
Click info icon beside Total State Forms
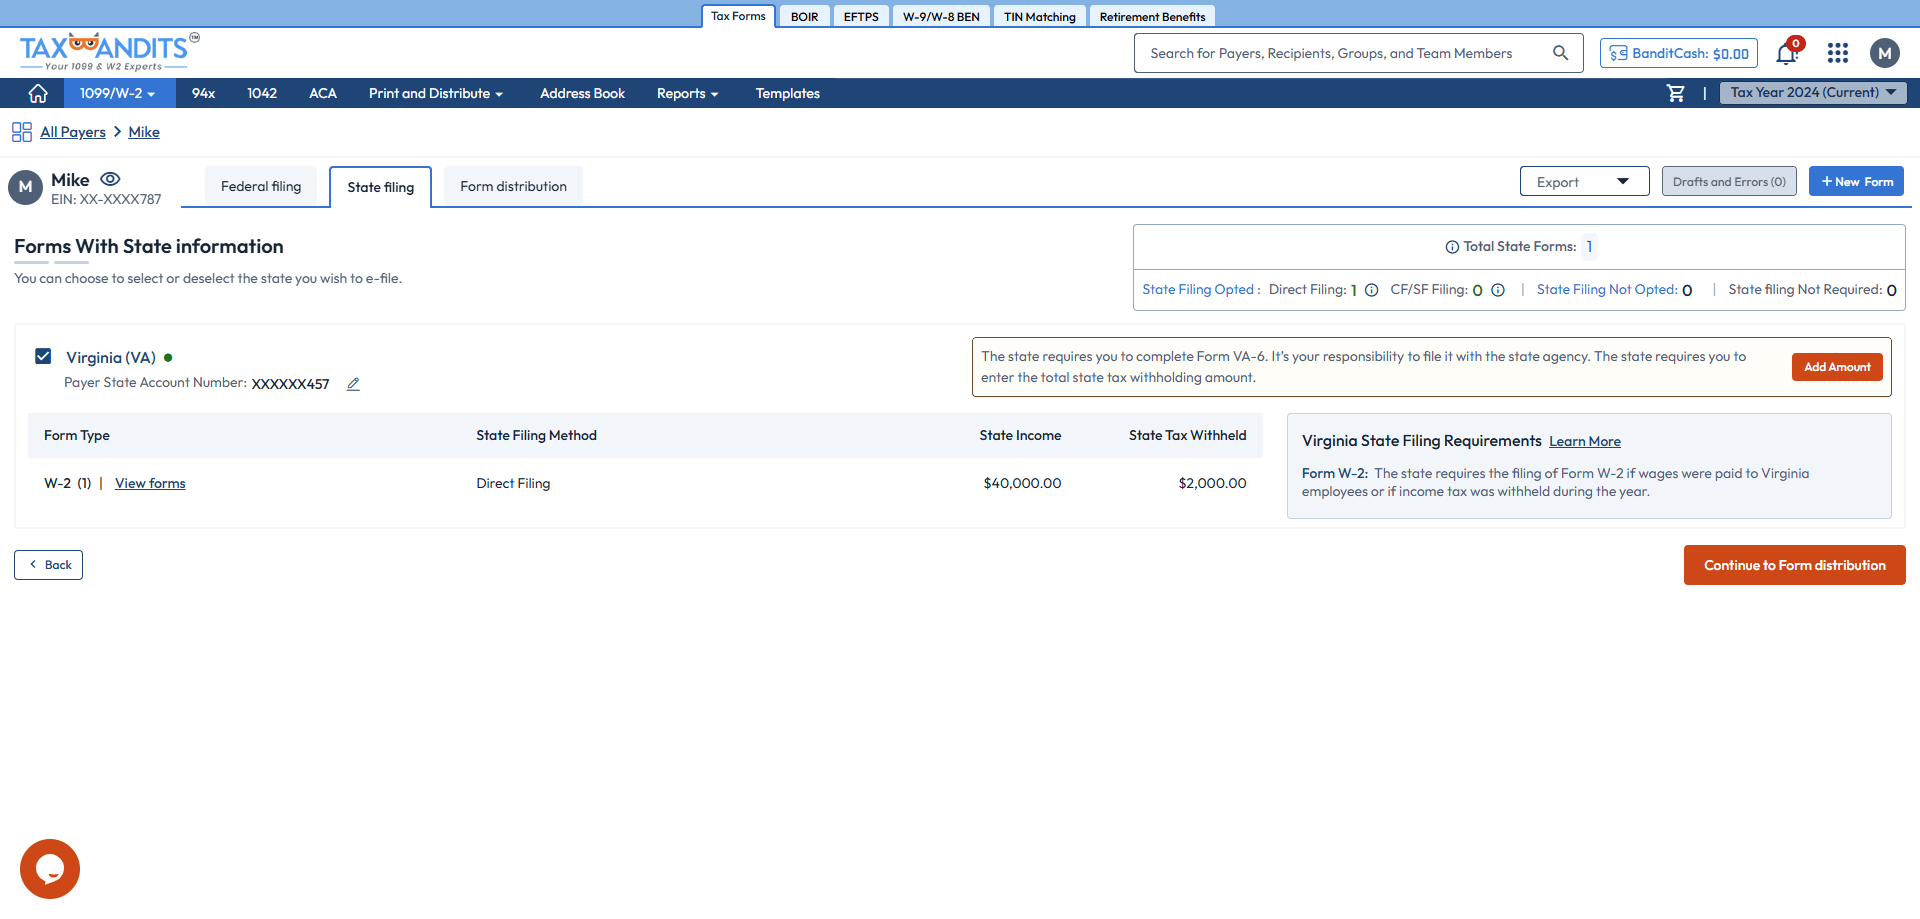click(1452, 247)
